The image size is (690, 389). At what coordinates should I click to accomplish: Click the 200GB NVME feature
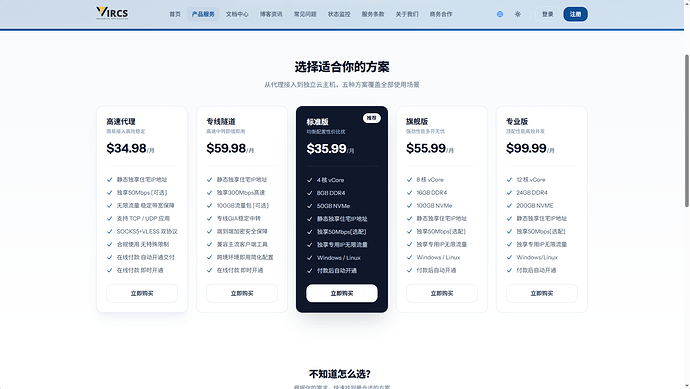point(535,206)
